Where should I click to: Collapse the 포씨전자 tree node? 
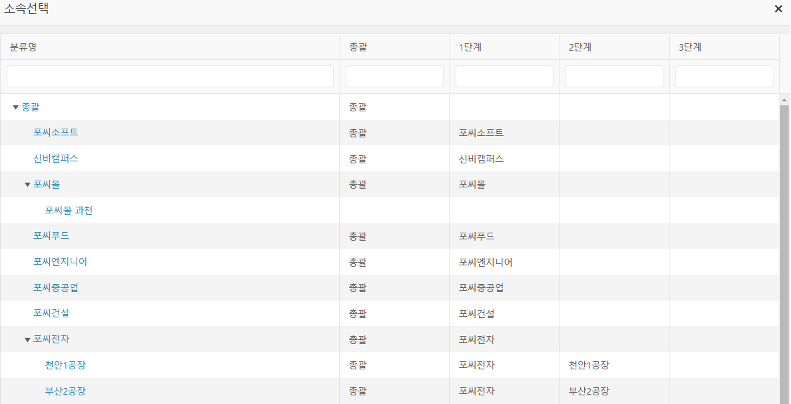(28, 340)
